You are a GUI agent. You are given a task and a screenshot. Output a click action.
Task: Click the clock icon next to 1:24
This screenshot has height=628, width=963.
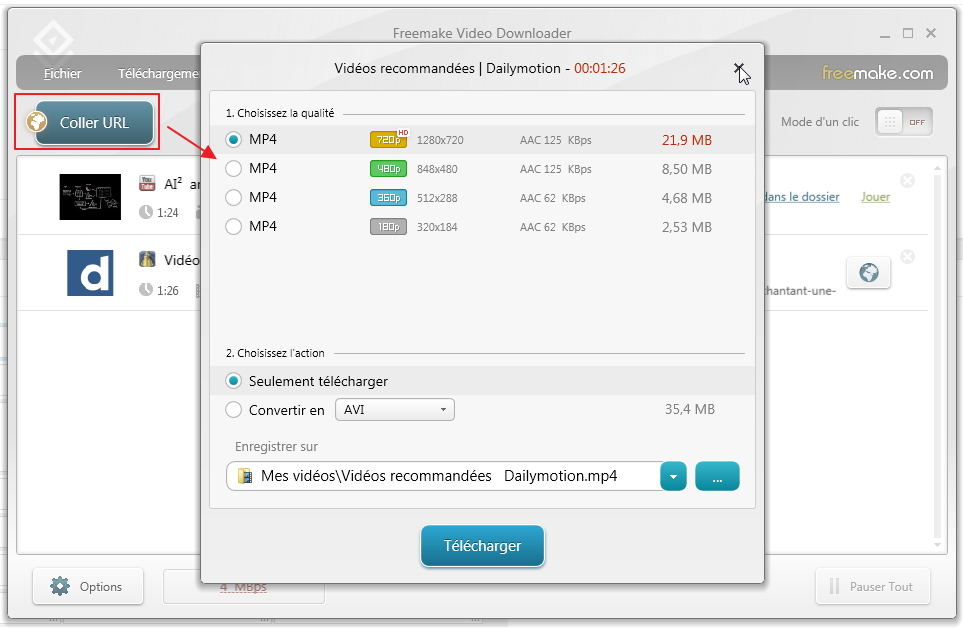pos(146,212)
